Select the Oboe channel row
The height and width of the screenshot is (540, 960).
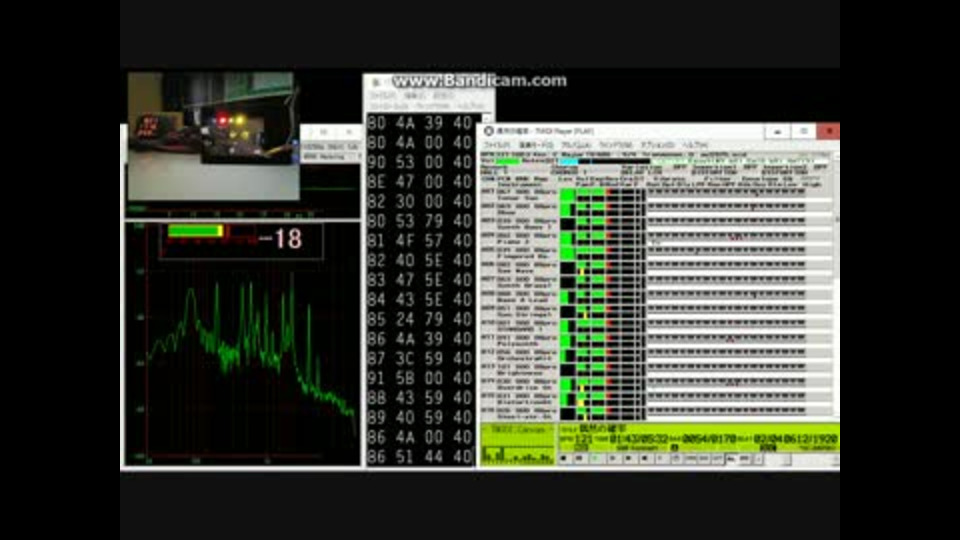656,209
